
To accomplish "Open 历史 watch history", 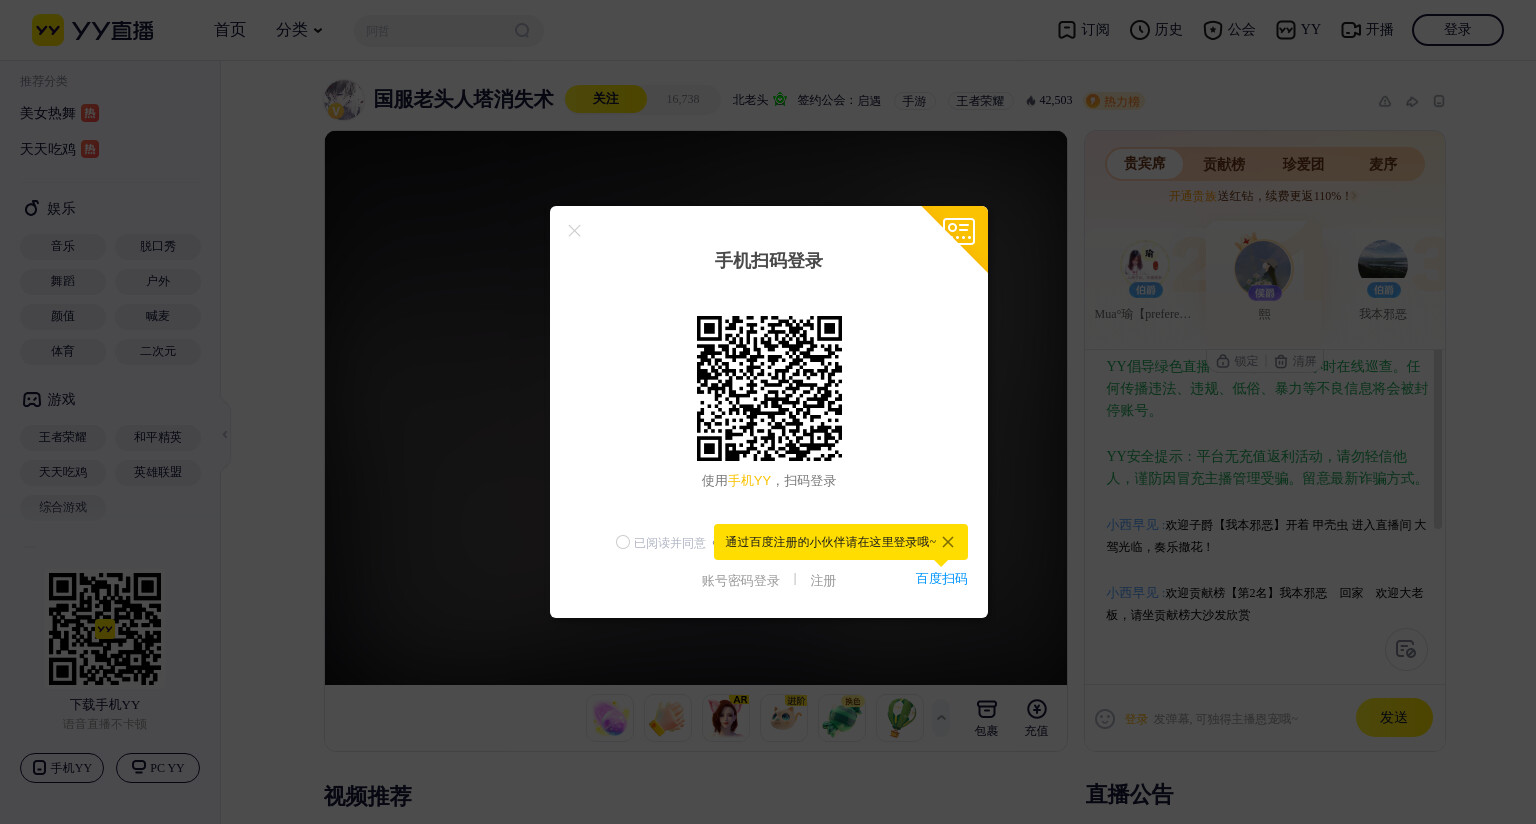I will pos(1156,30).
